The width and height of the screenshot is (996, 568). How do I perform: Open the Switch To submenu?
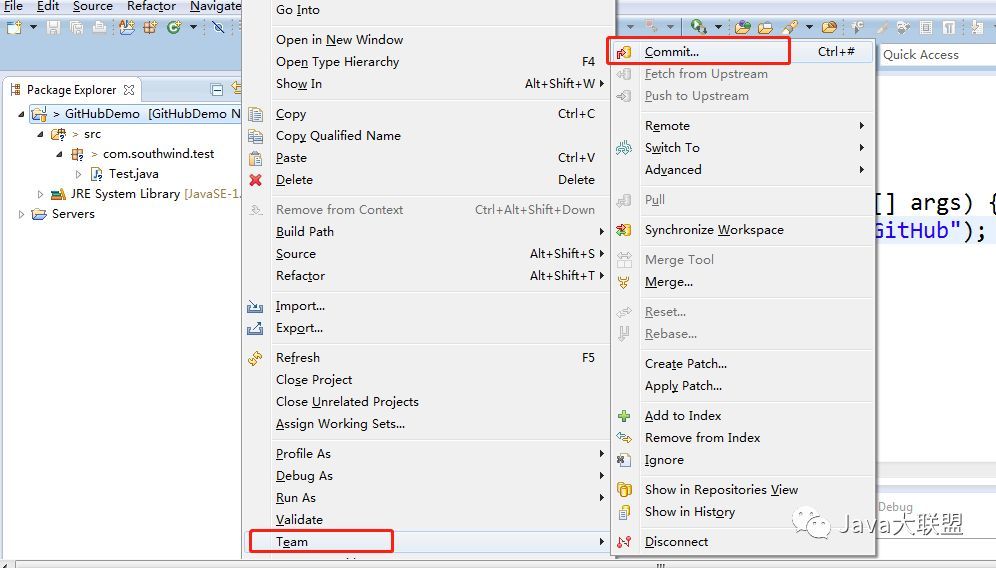(x=743, y=148)
